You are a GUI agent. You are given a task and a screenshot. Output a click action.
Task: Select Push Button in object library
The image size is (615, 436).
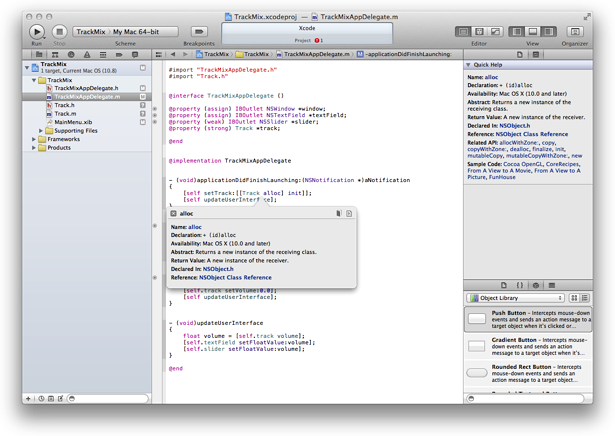coord(528,319)
